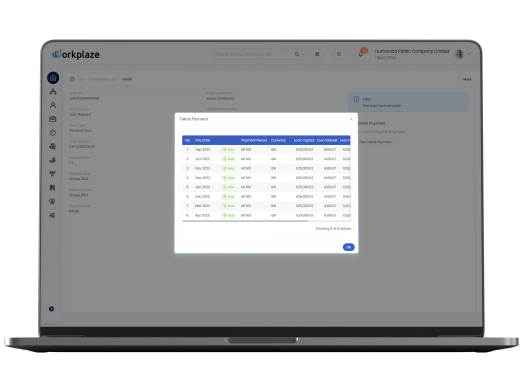Viewport: 522px width, 392px height.
Task: Click the Loan Interest column header
Action: 327,140
